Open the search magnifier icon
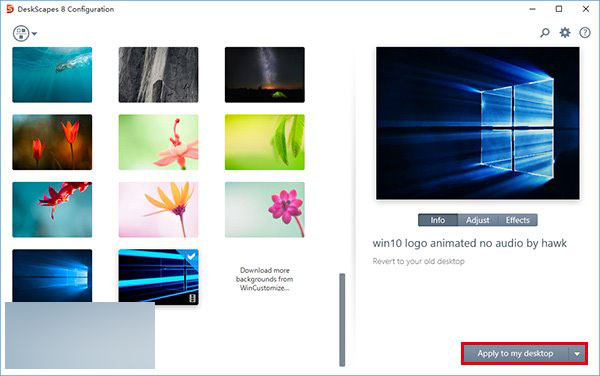Viewport: 600px width, 376px height. (545, 33)
